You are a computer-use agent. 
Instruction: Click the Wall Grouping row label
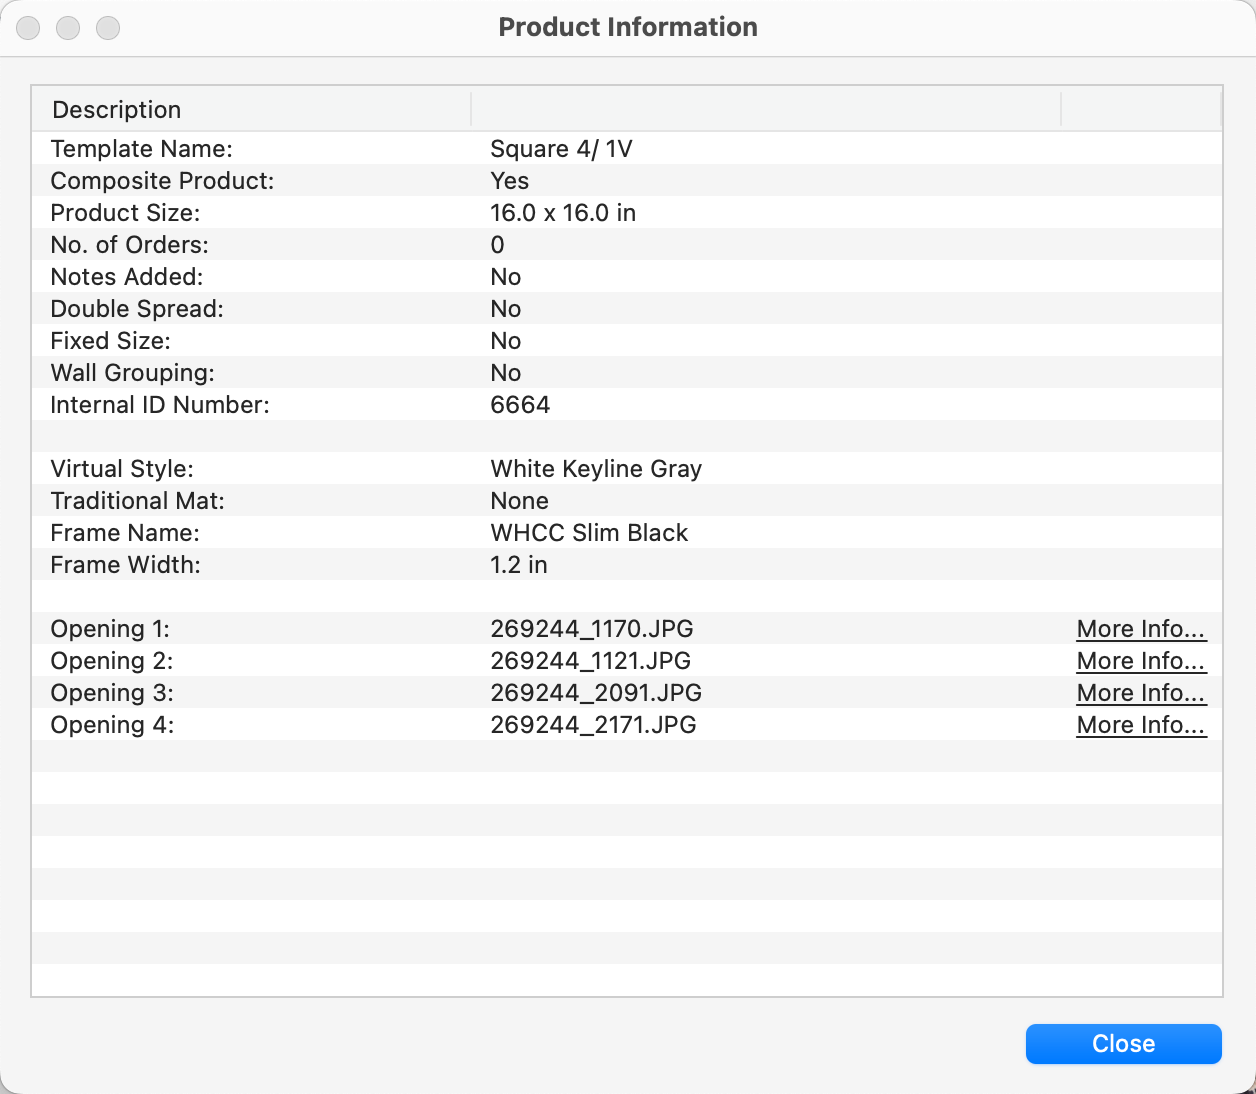[132, 373]
